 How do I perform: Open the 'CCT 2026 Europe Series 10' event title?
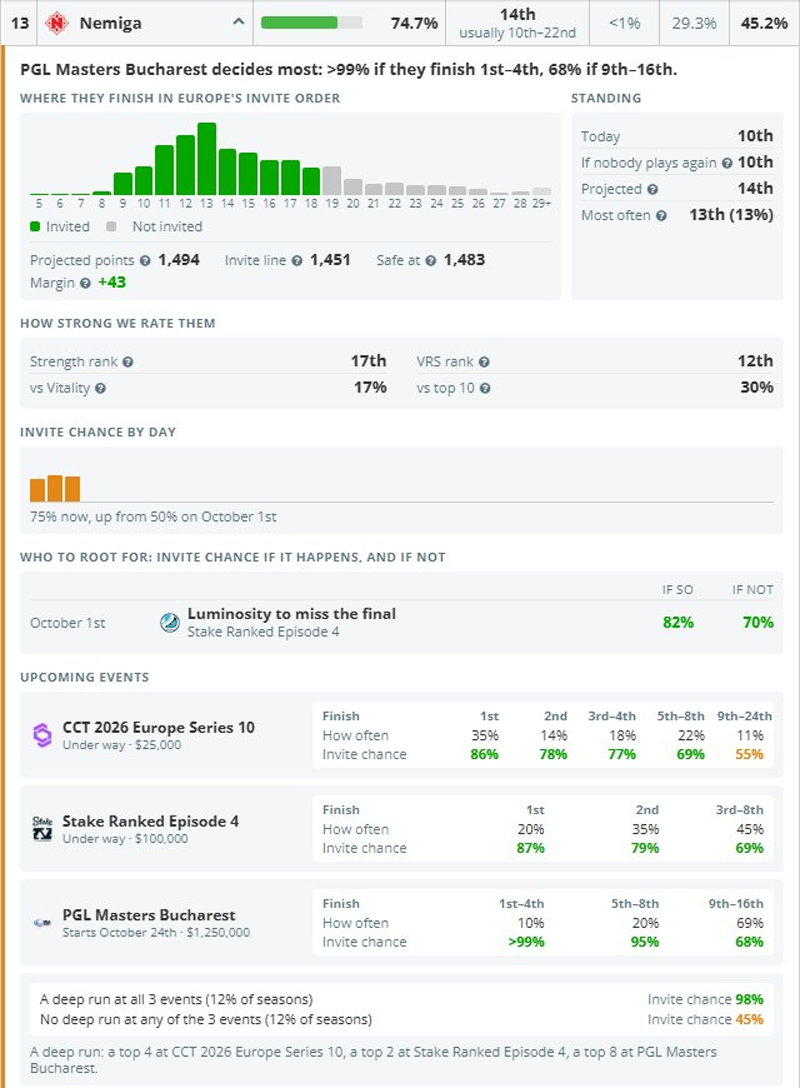[x=159, y=727]
